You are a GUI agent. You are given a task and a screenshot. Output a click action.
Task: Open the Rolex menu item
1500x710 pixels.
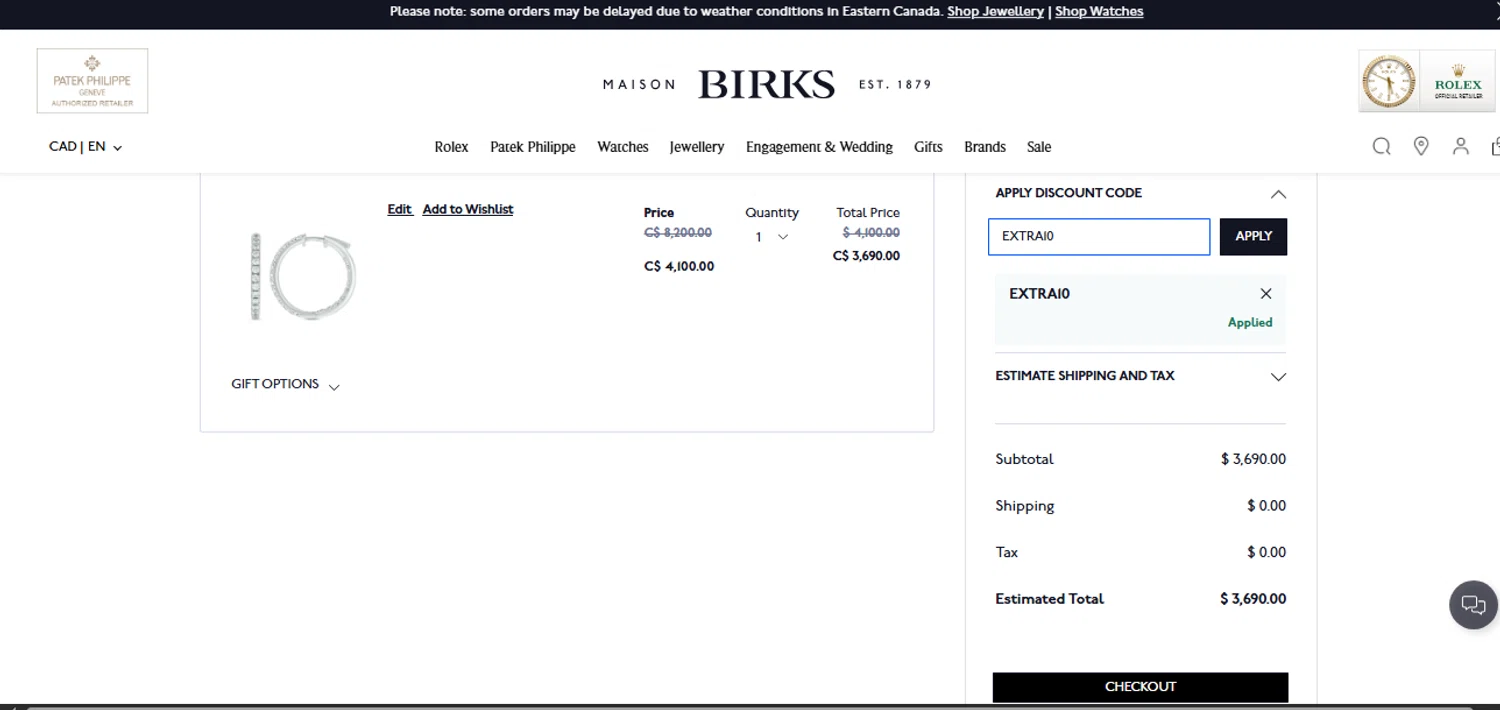pyautogui.click(x=451, y=147)
